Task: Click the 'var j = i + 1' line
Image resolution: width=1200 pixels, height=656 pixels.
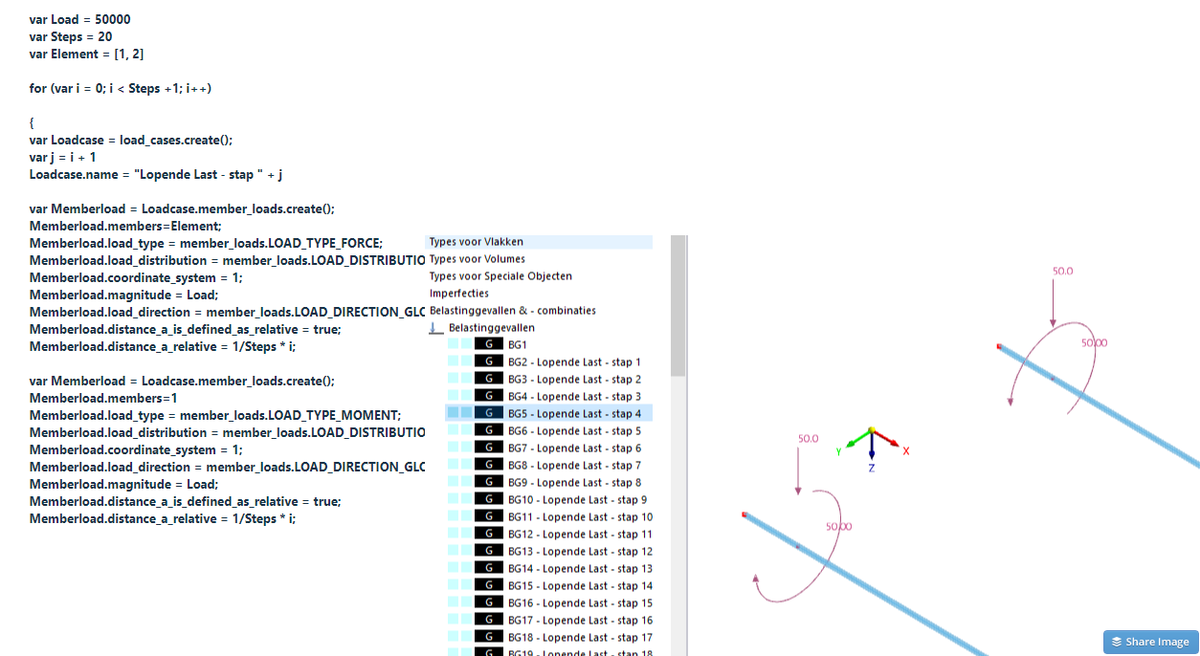Action: click(63, 157)
